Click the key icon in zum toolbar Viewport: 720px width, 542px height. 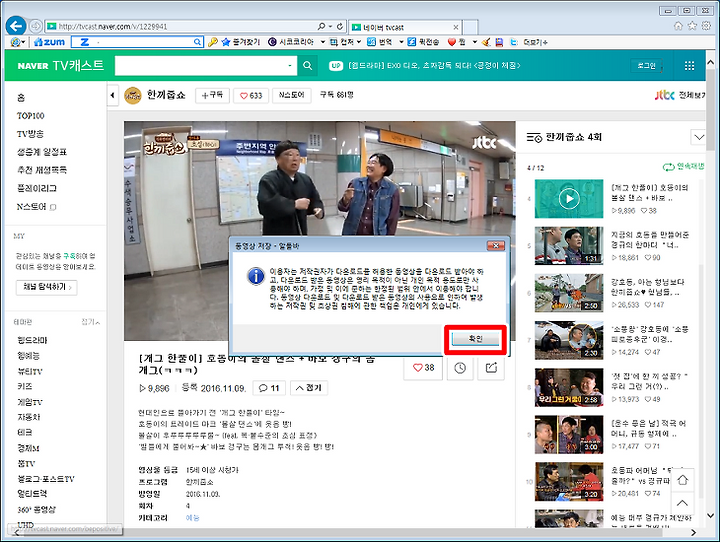[x=212, y=42]
